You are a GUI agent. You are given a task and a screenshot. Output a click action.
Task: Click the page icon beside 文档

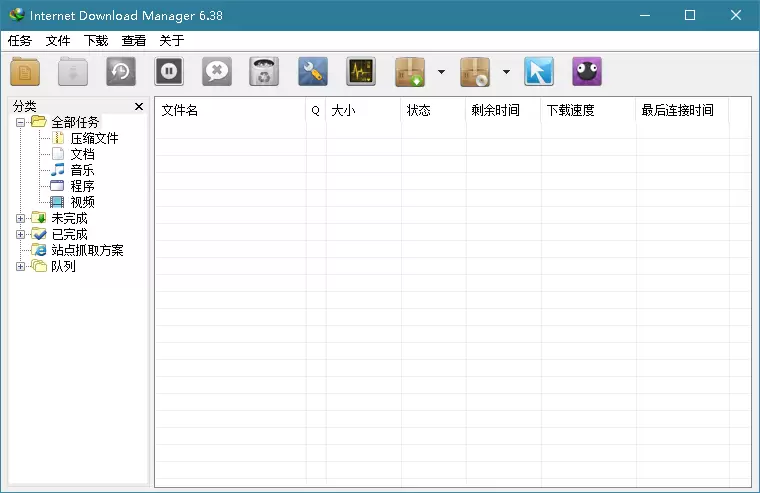pos(58,154)
